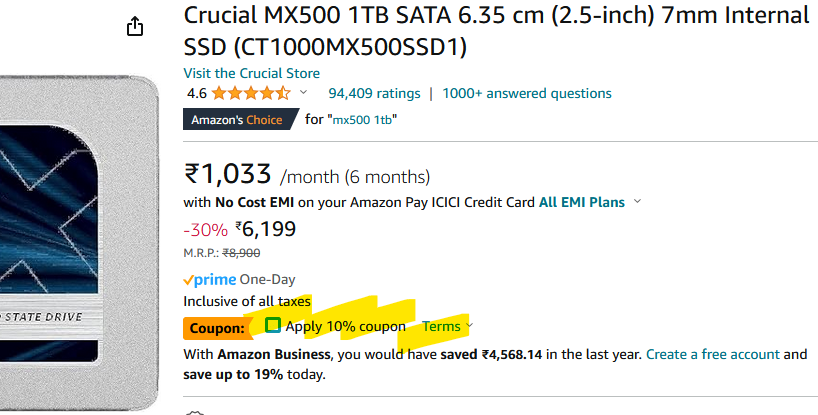This screenshot has width=818, height=415.
Task: Click the orange Coupon badge
Action: [x=218, y=328]
